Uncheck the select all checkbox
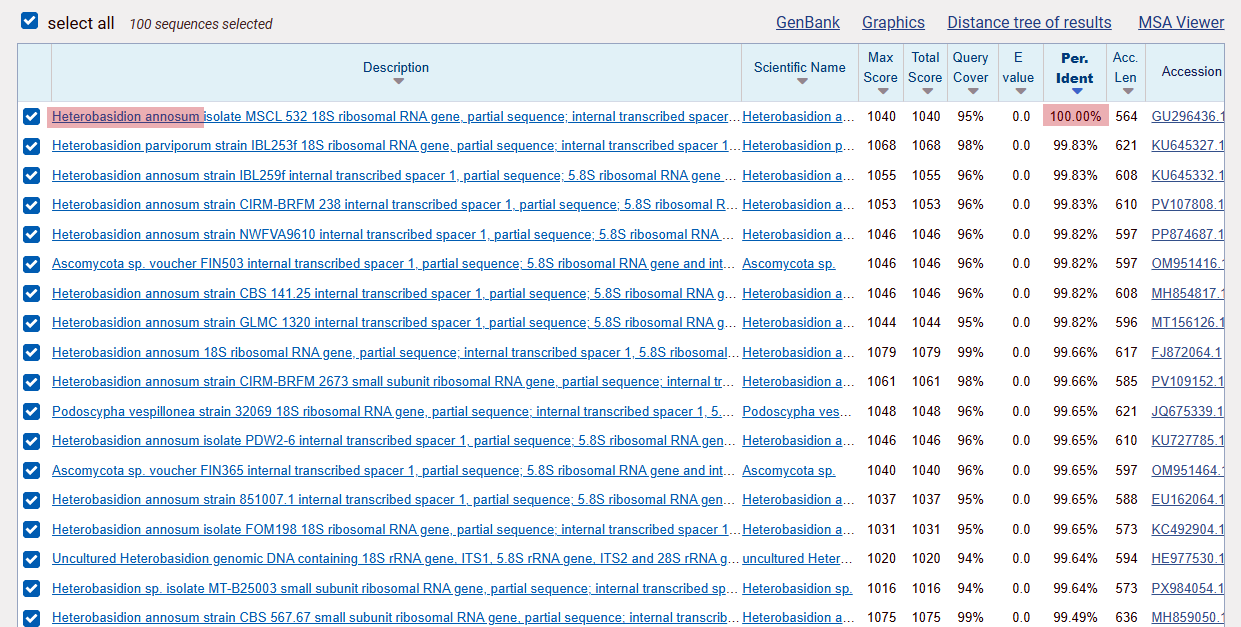This screenshot has height=627, width=1241. coord(30,21)
